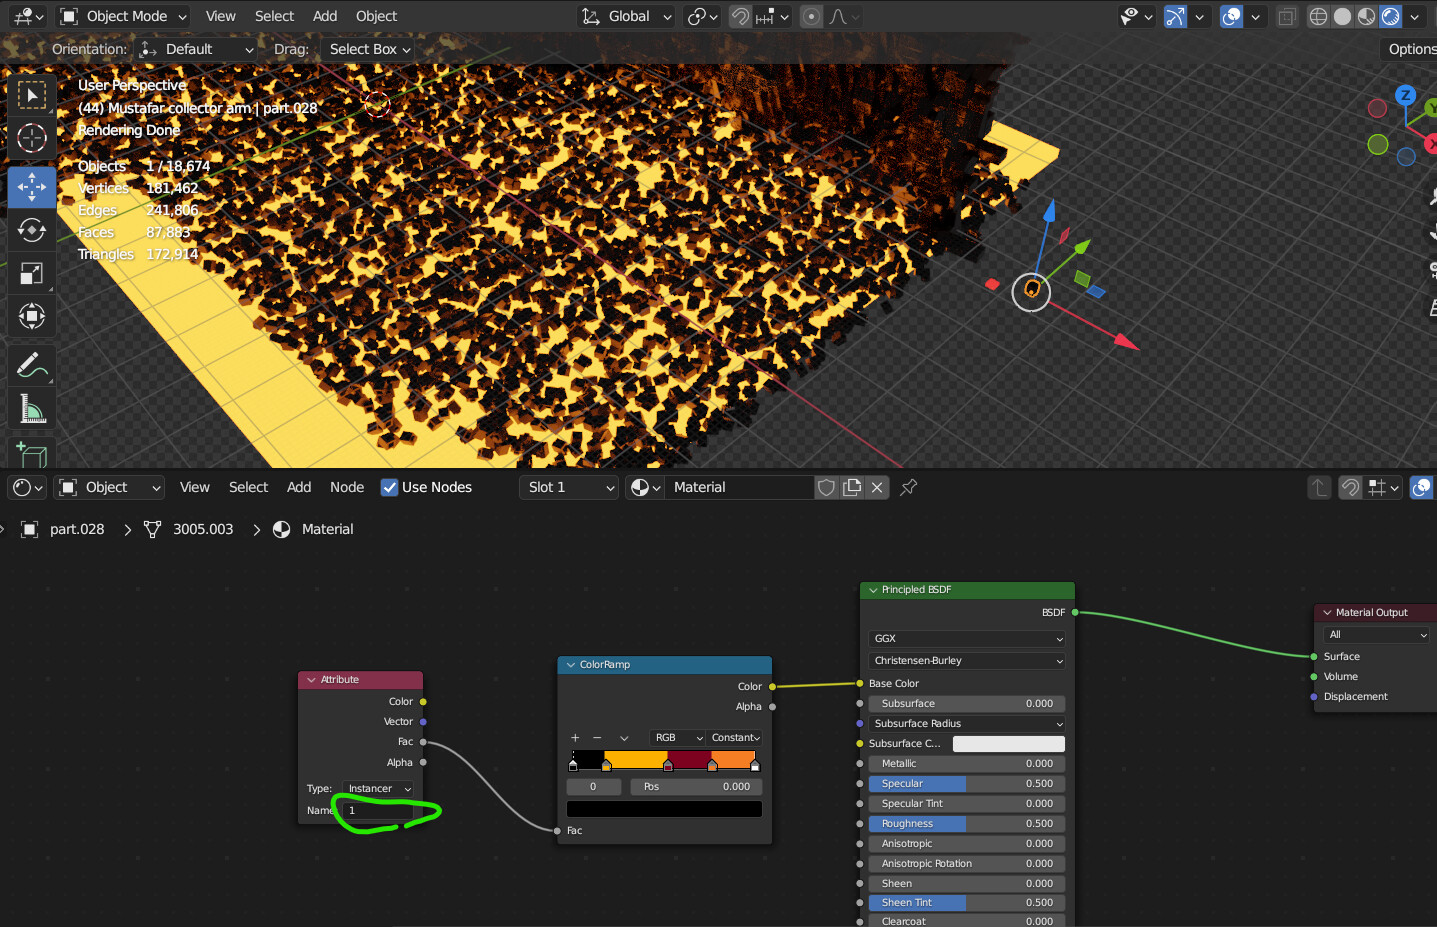Image resolution: width=1437 pixels, height=927 pixels.
Task: Toggle the Use Nodes checkbox
Action: (x=389, y=487)
